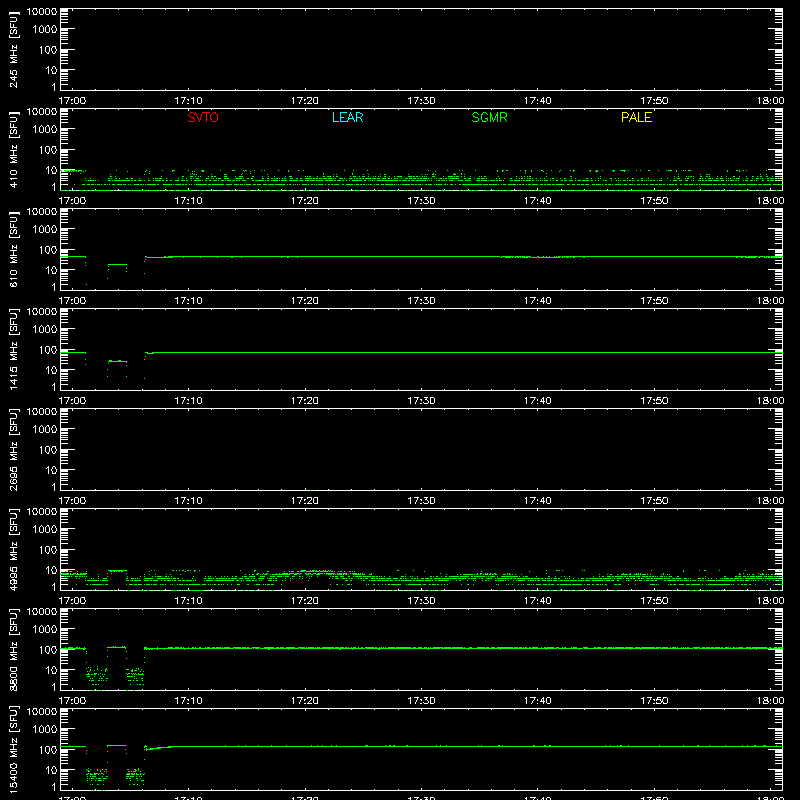Click the green SGMR station label
The width and height of the screenshot is (800, 800).
489,117
